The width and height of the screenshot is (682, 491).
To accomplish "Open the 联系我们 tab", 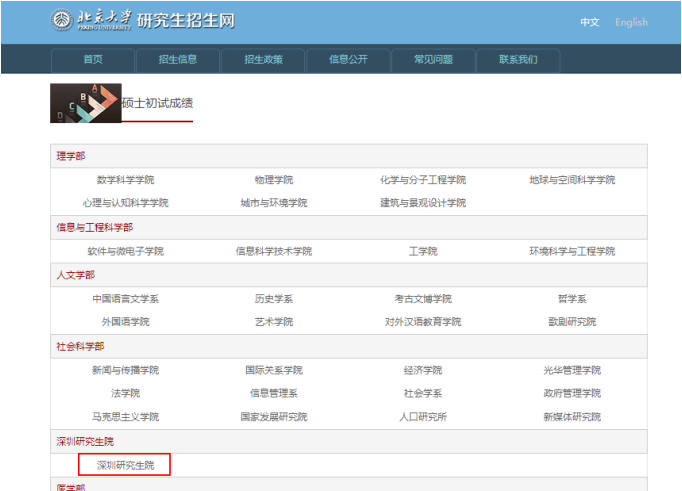I will [518, 60].
